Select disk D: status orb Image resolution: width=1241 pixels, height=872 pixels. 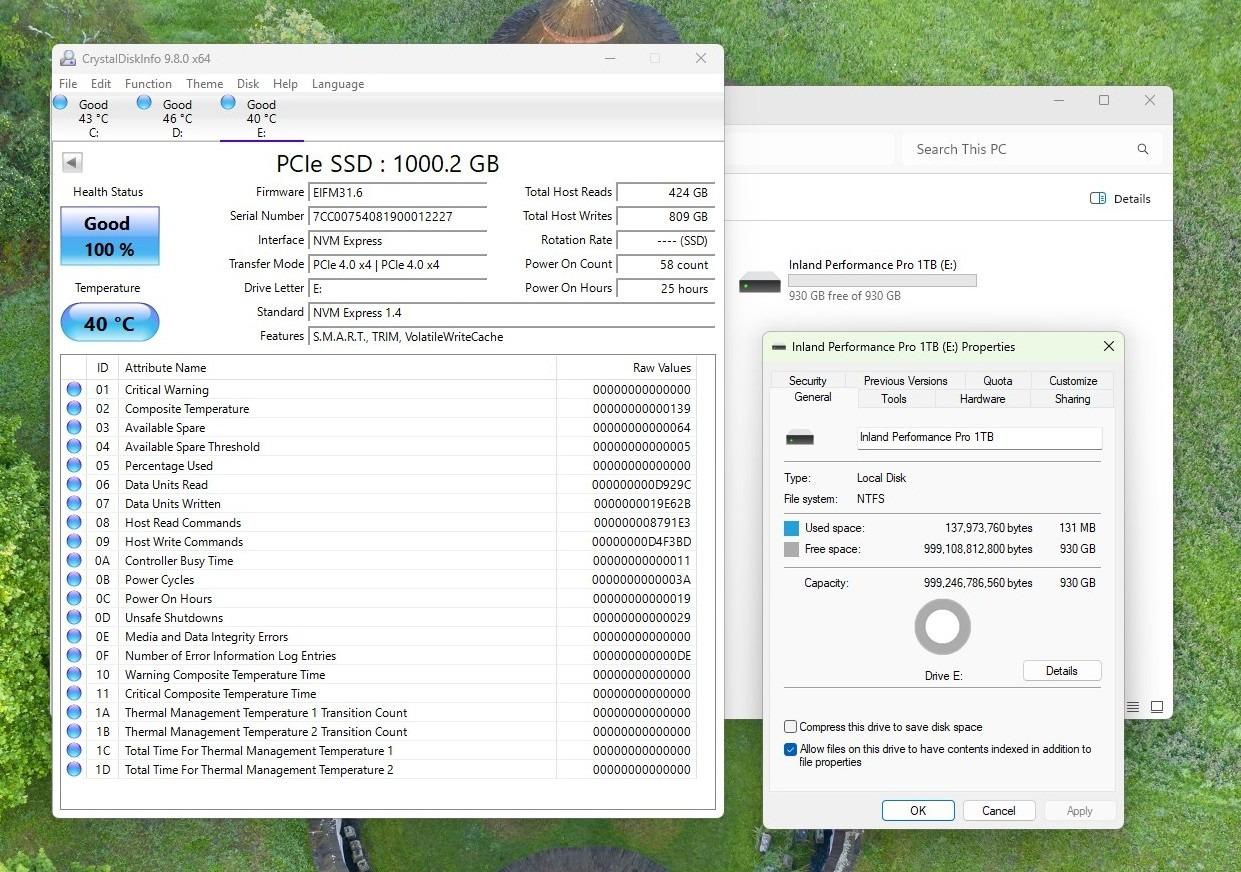tap(144, 103)
